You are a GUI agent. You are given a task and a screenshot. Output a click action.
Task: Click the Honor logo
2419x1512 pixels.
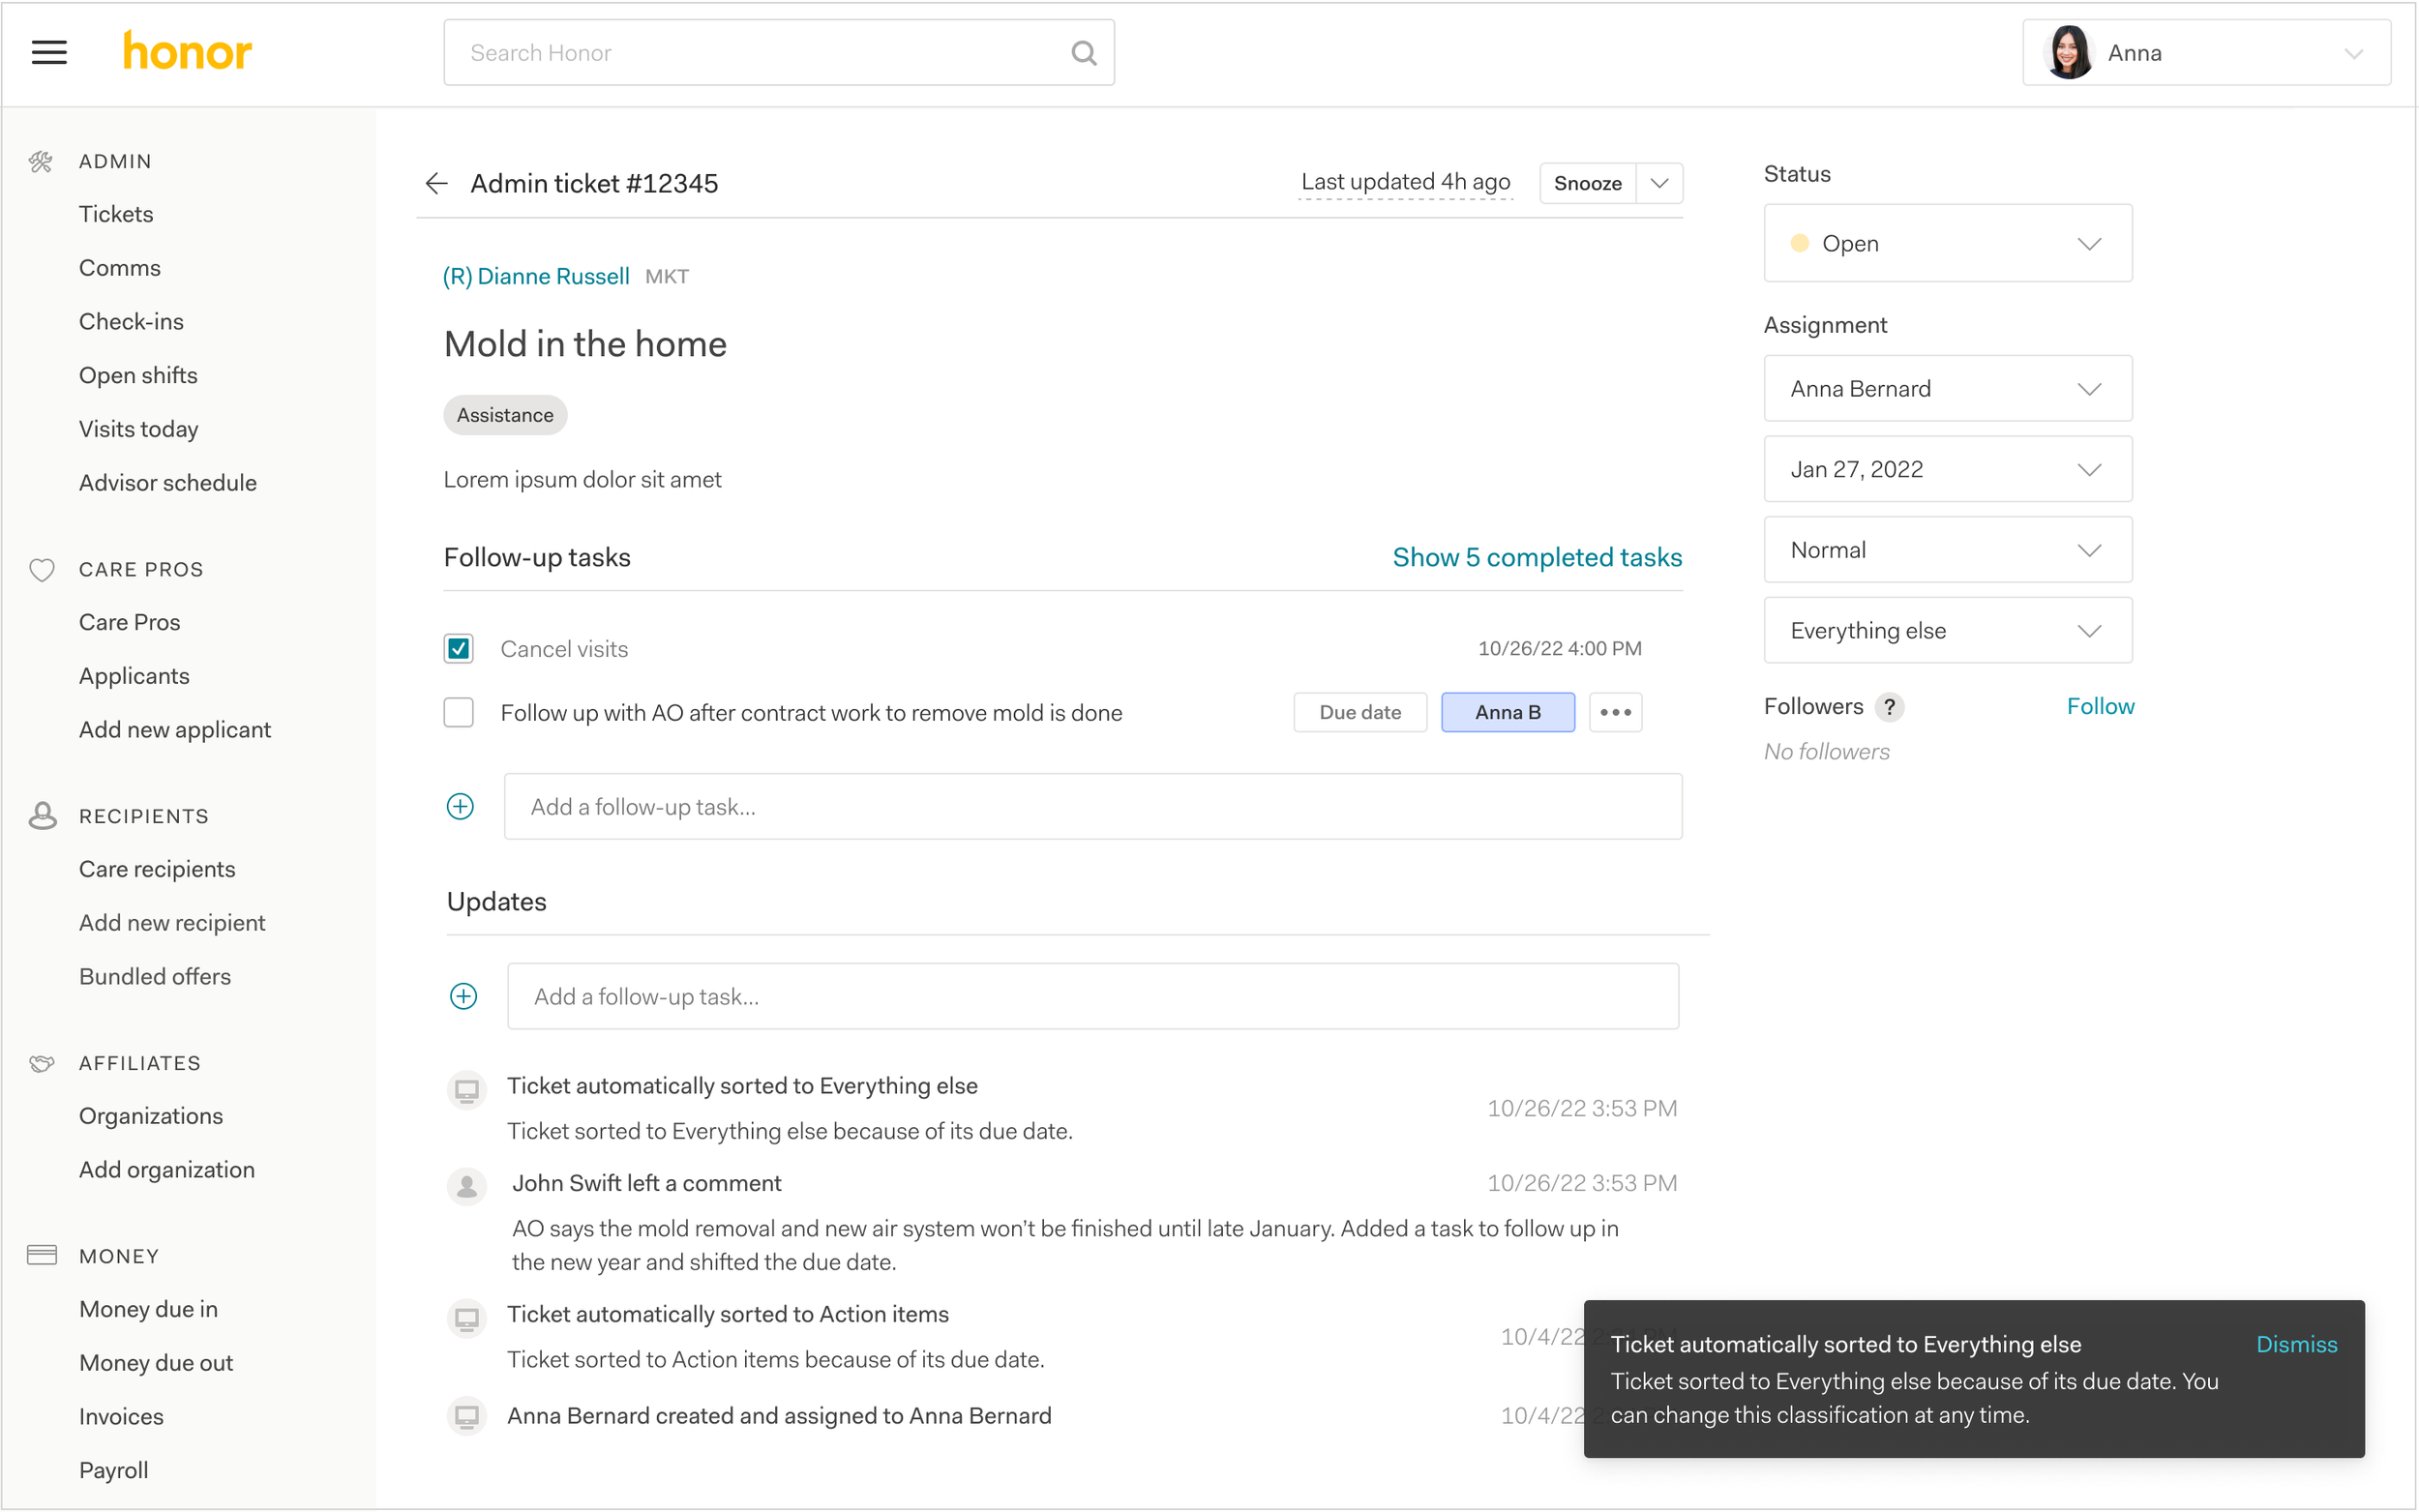pos(187,52)
